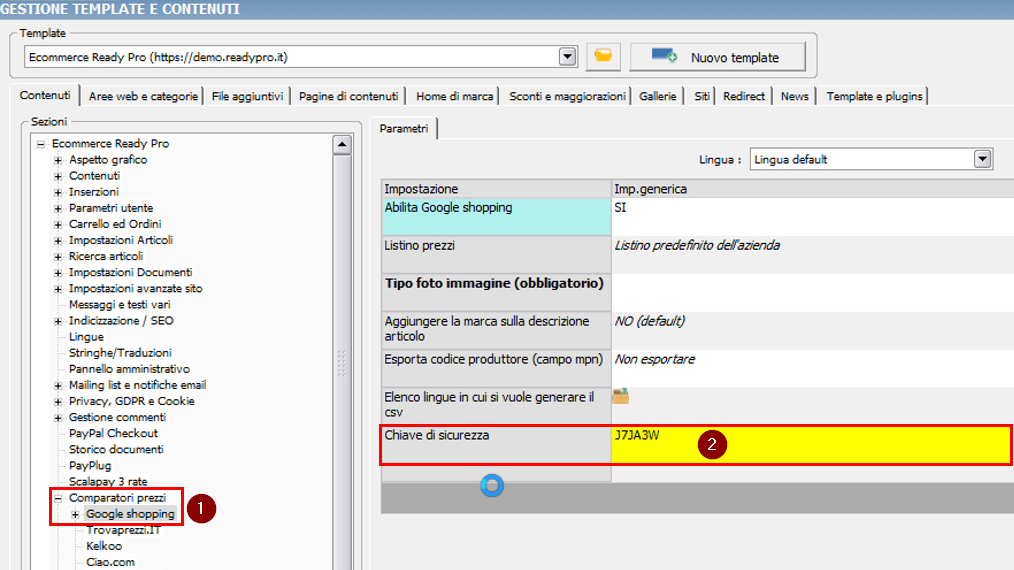The width and height of the screenshot is (1014, 570).
Task: Expand the Google shopping node
Action: point(76,514)
